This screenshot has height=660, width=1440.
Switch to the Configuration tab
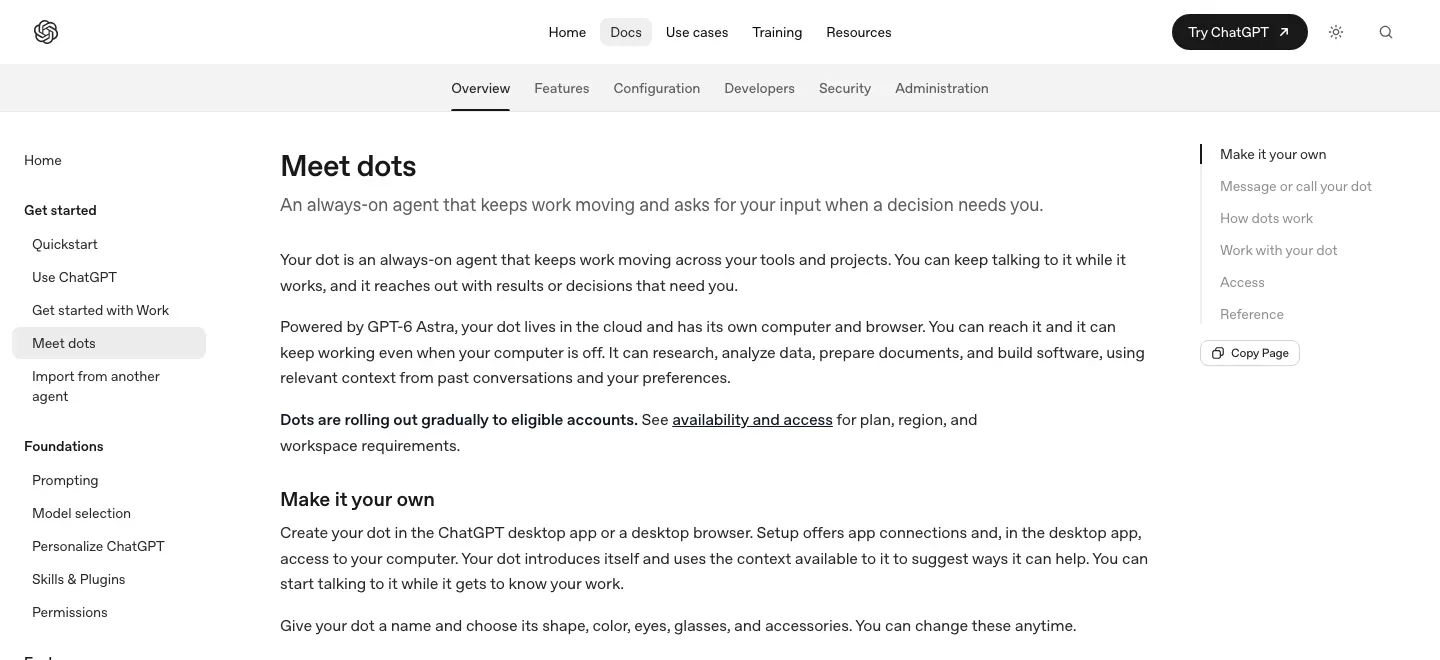(x=657, y=88)
